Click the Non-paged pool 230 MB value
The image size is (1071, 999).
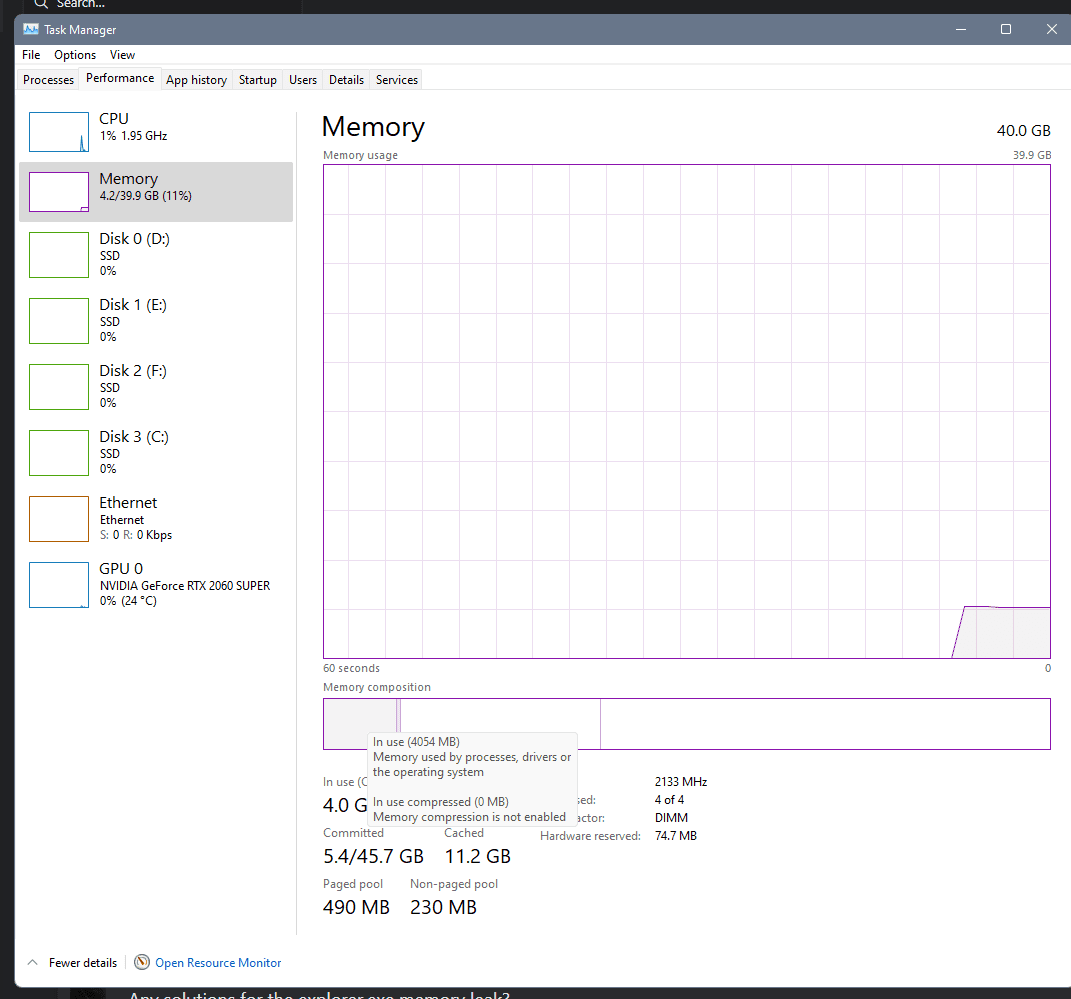[x=443, y=907]
